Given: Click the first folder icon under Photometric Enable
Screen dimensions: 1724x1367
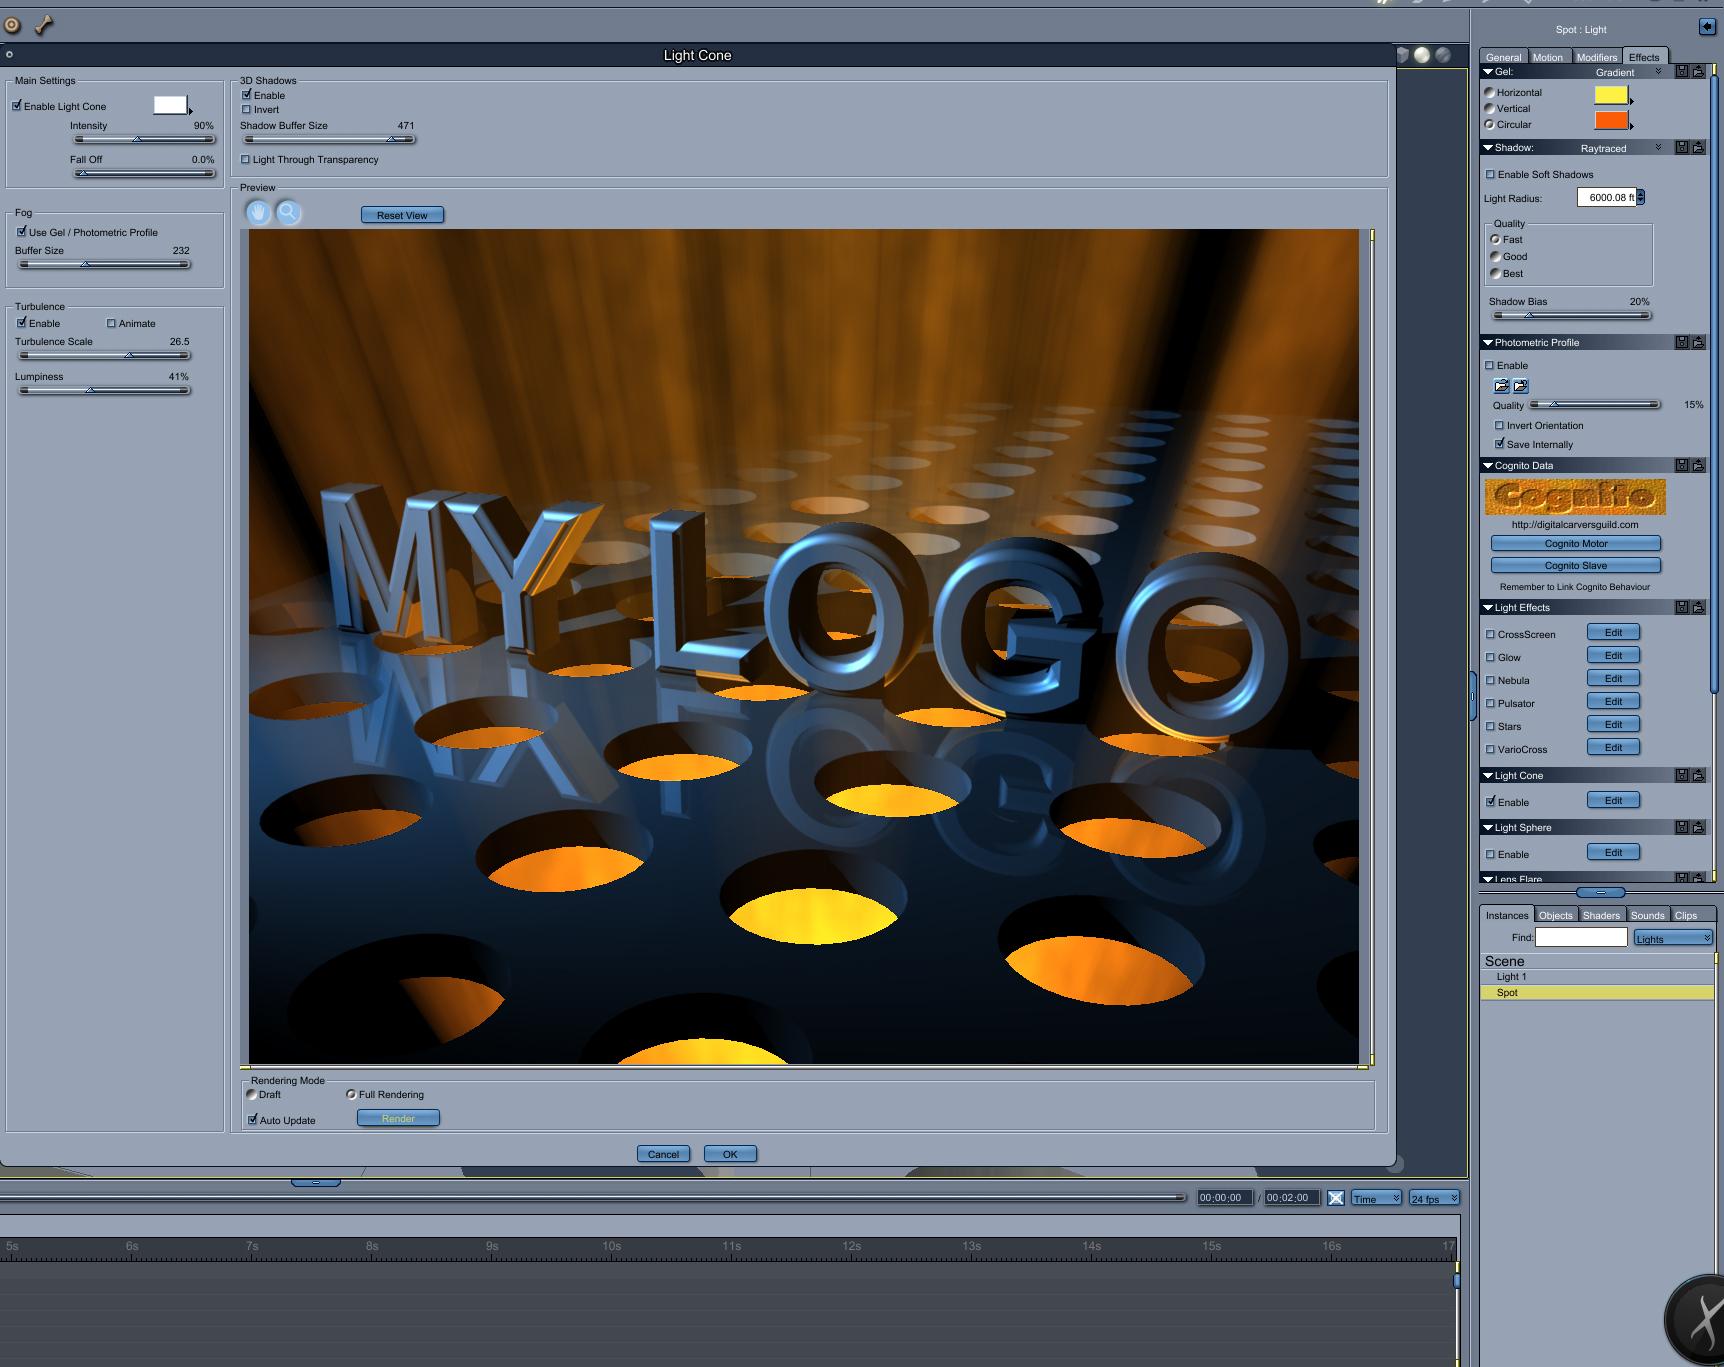Looking at the screenshot, I should 1501,386.
